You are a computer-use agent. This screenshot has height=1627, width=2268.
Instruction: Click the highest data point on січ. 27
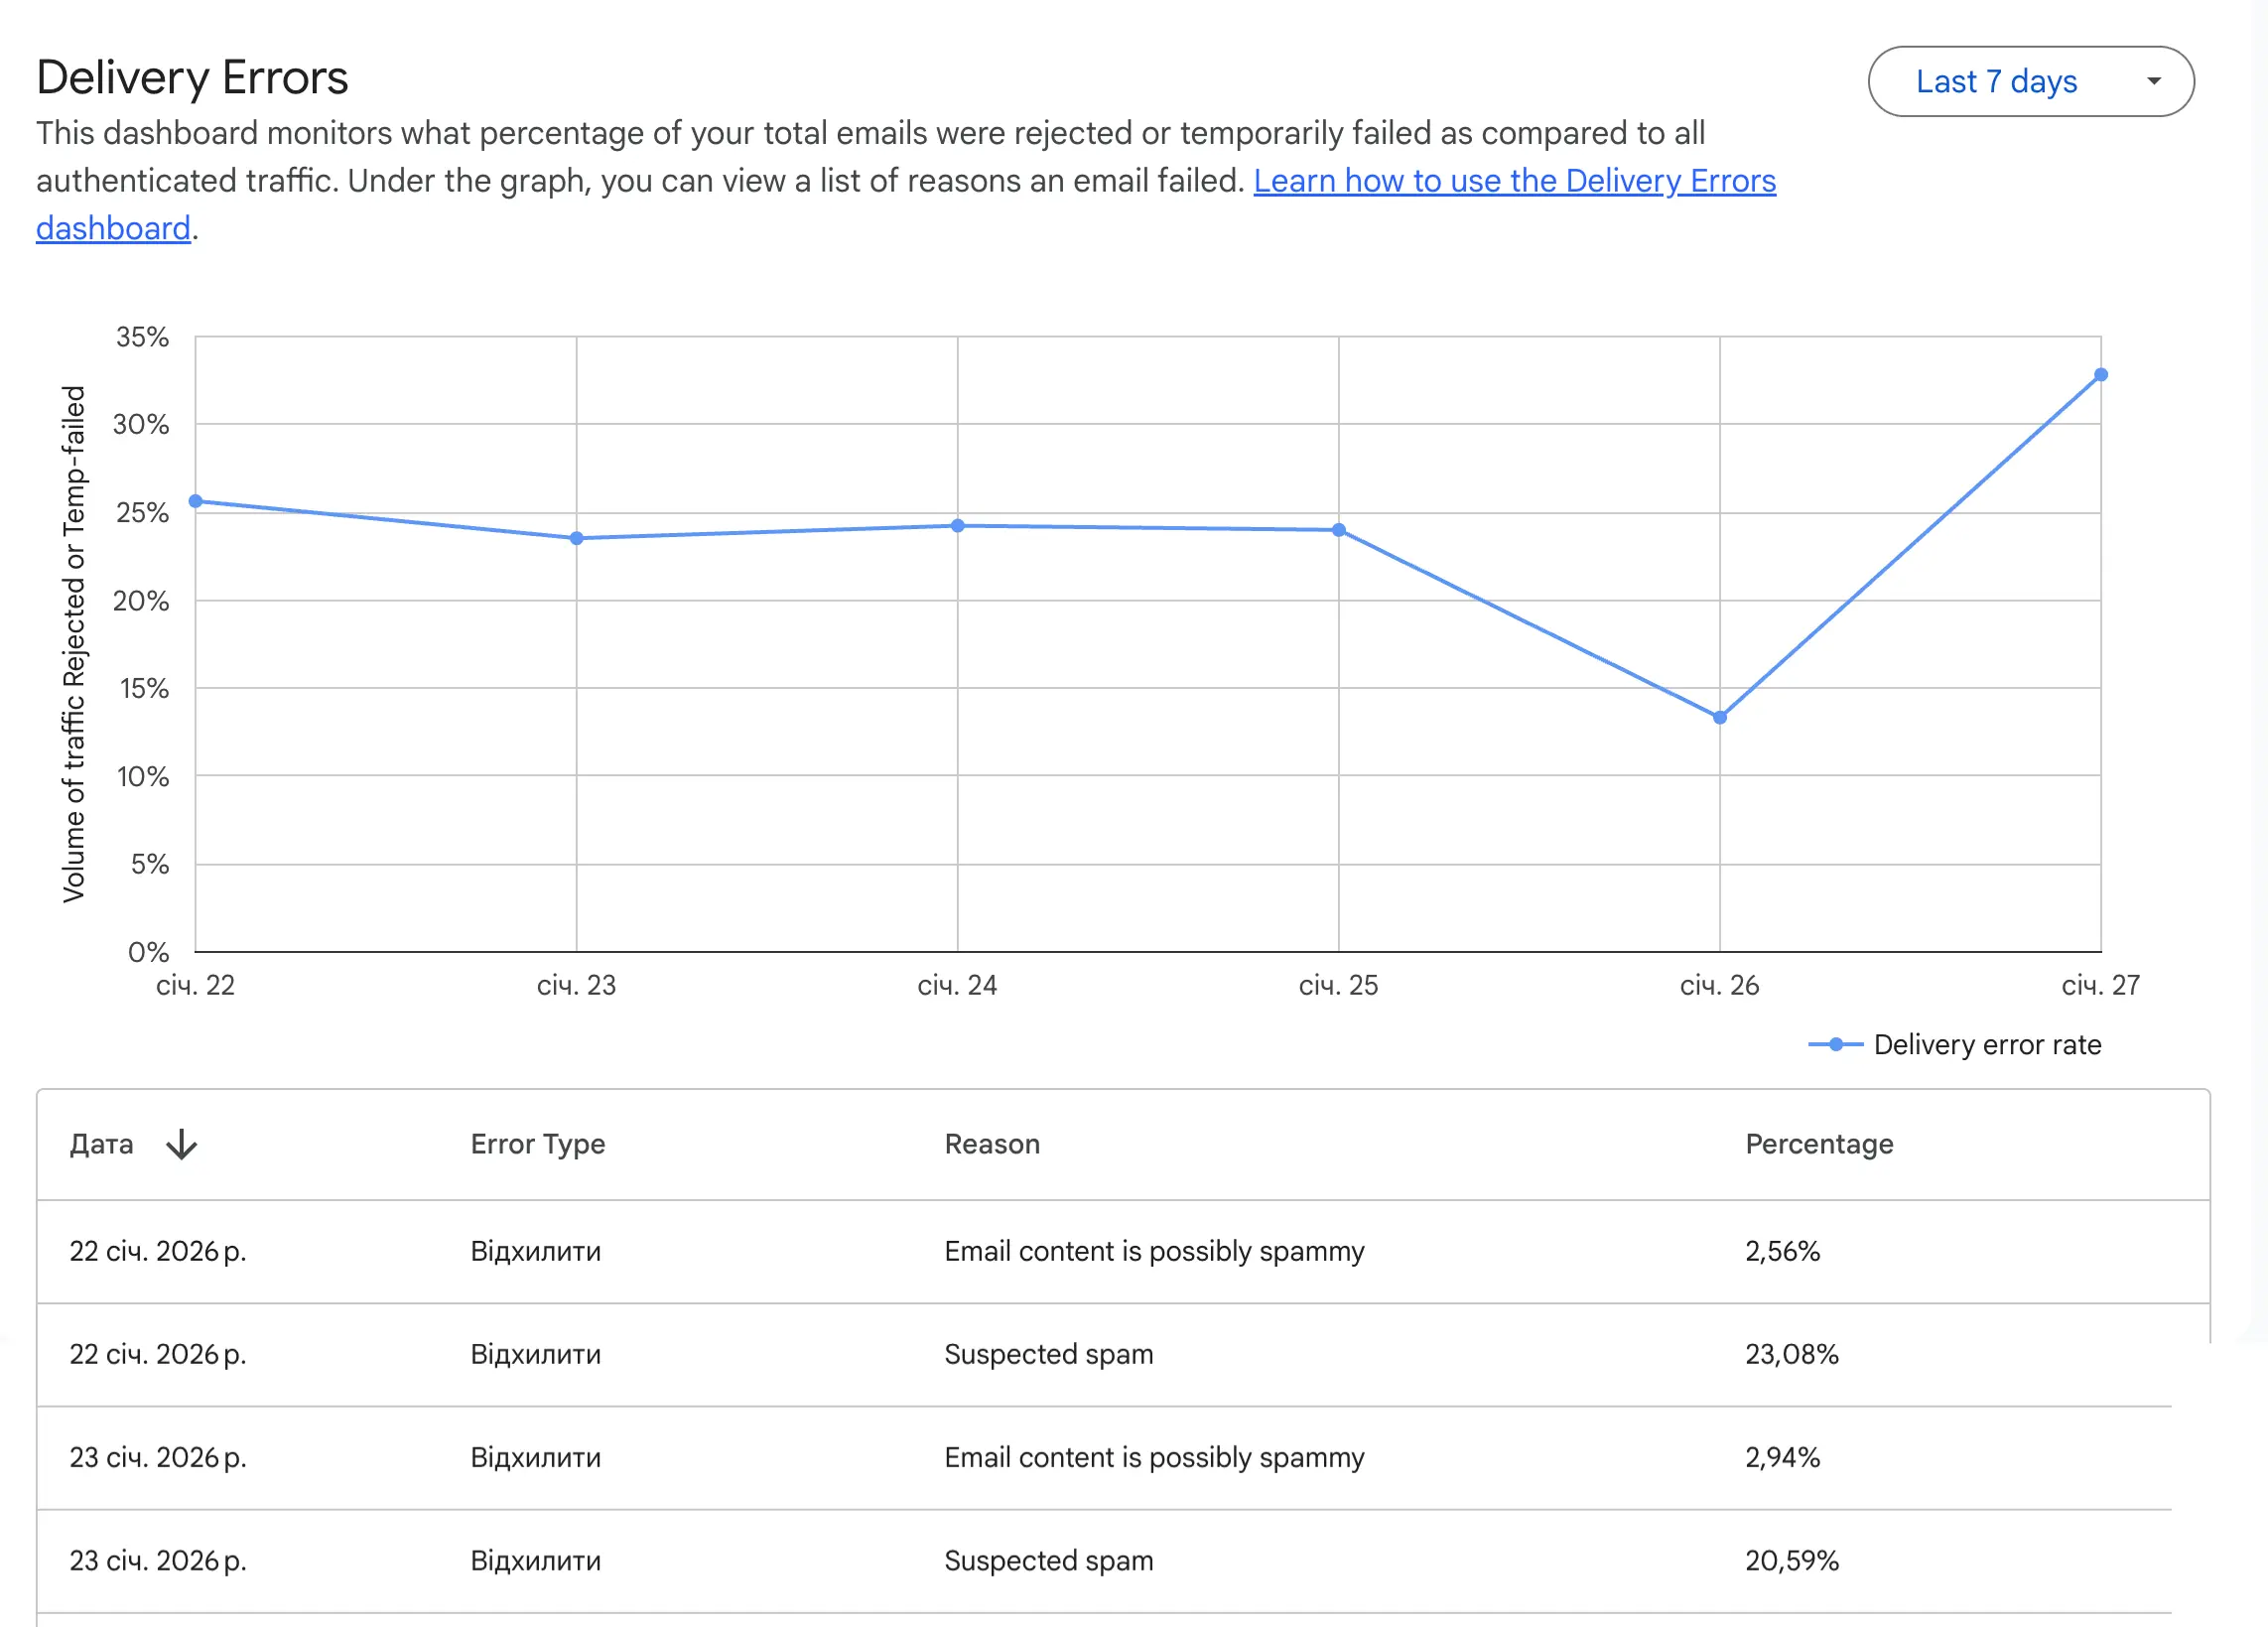[x=2104, y=374]
